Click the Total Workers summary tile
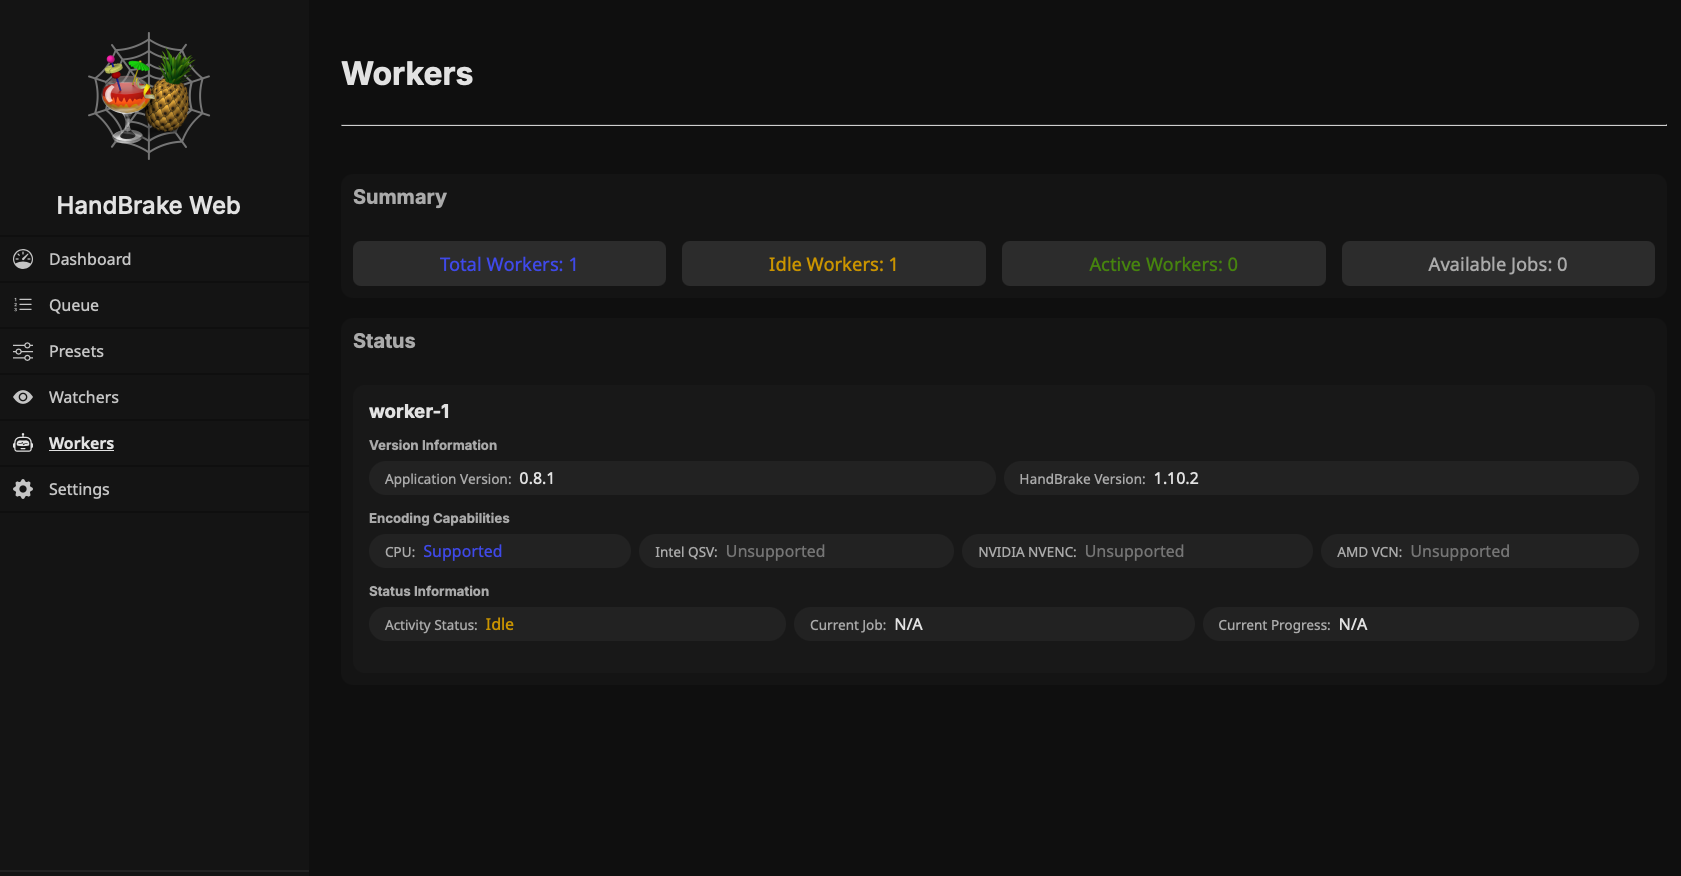Image resolution: width=1681 pixels, height=876 pixels. point(509,264)
